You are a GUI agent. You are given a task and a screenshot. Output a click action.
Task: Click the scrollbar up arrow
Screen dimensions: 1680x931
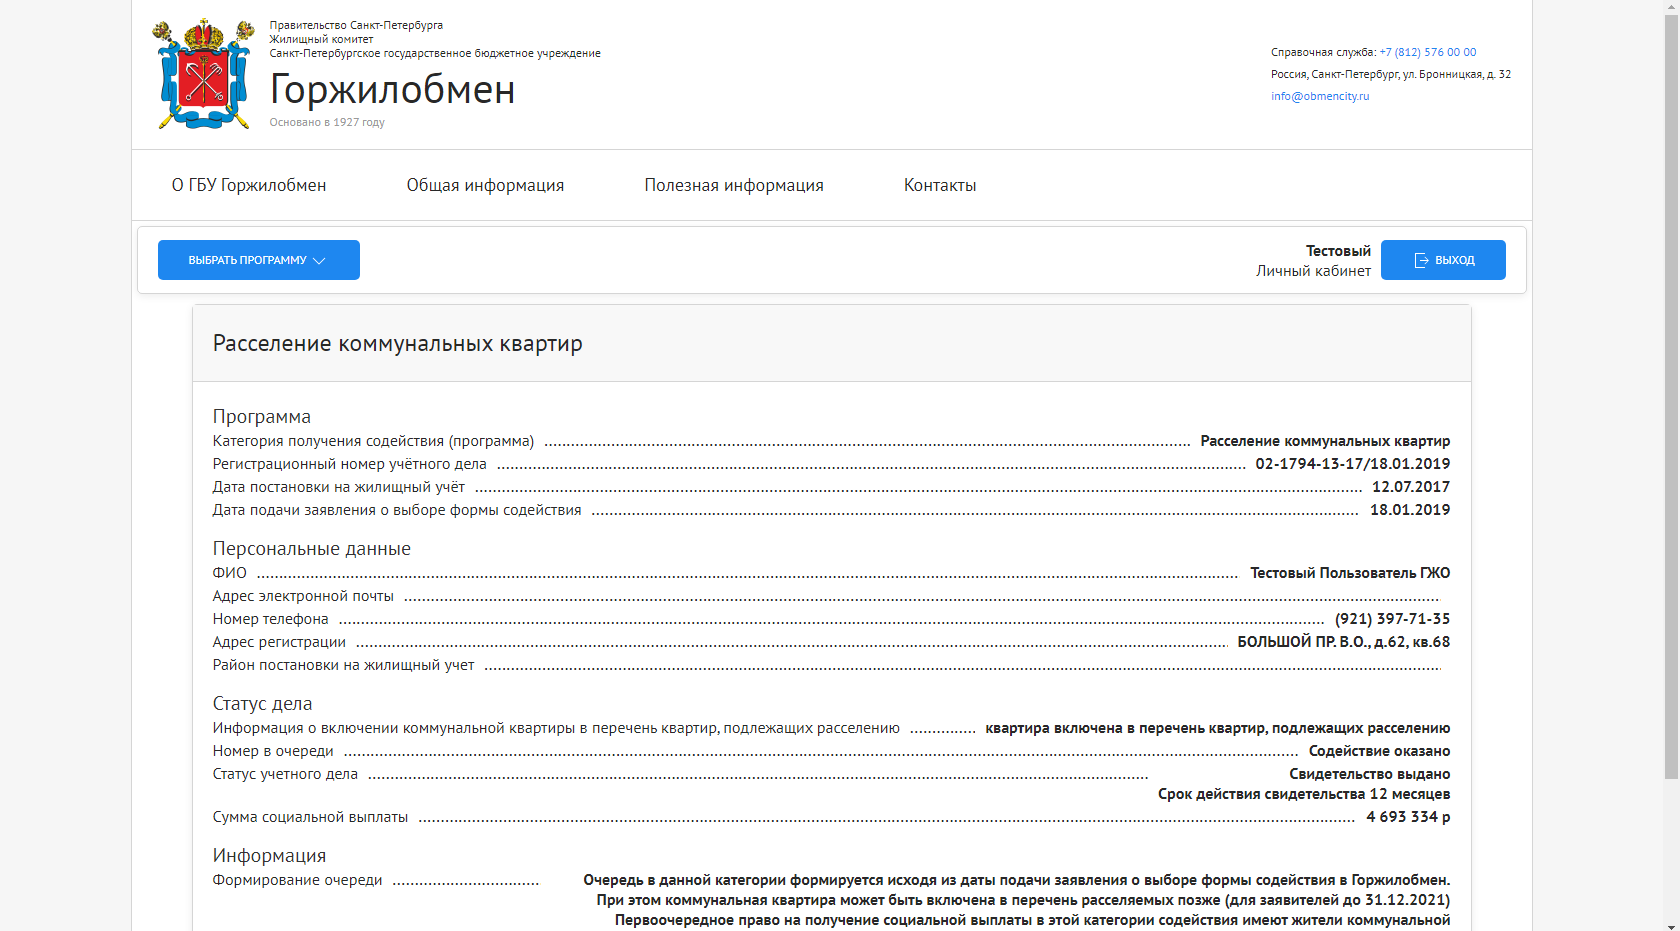point(1671,7)
